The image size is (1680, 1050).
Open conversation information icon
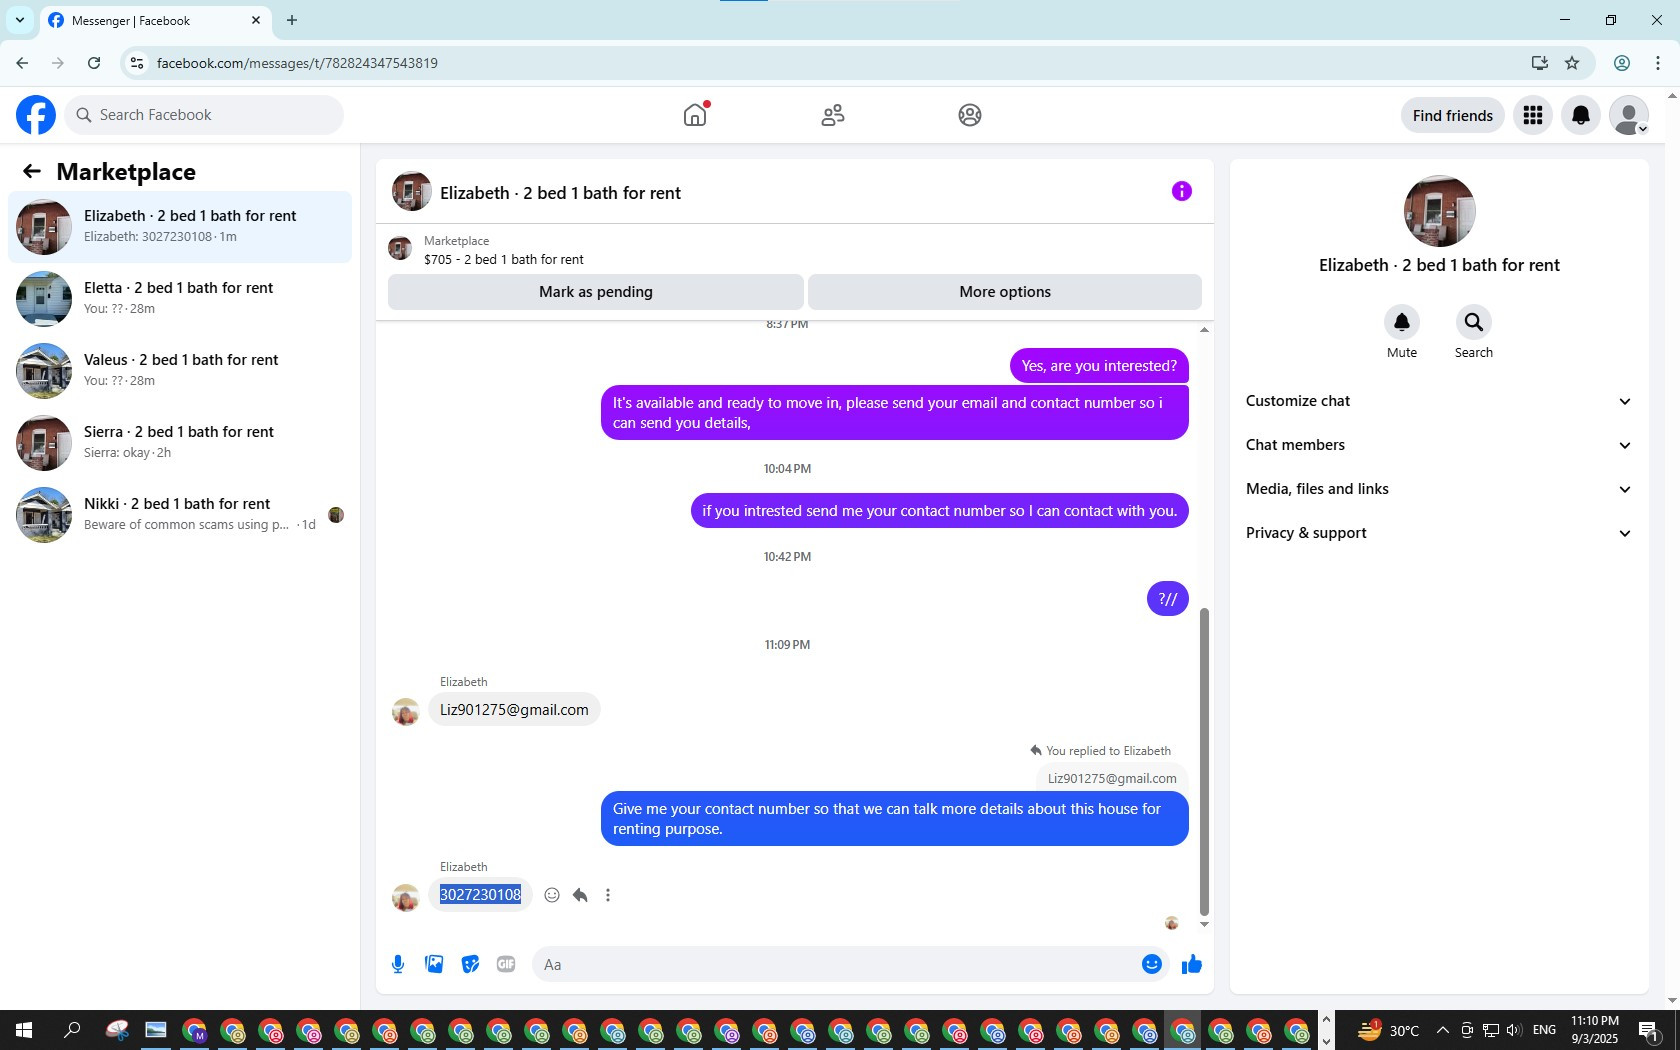1182,191
